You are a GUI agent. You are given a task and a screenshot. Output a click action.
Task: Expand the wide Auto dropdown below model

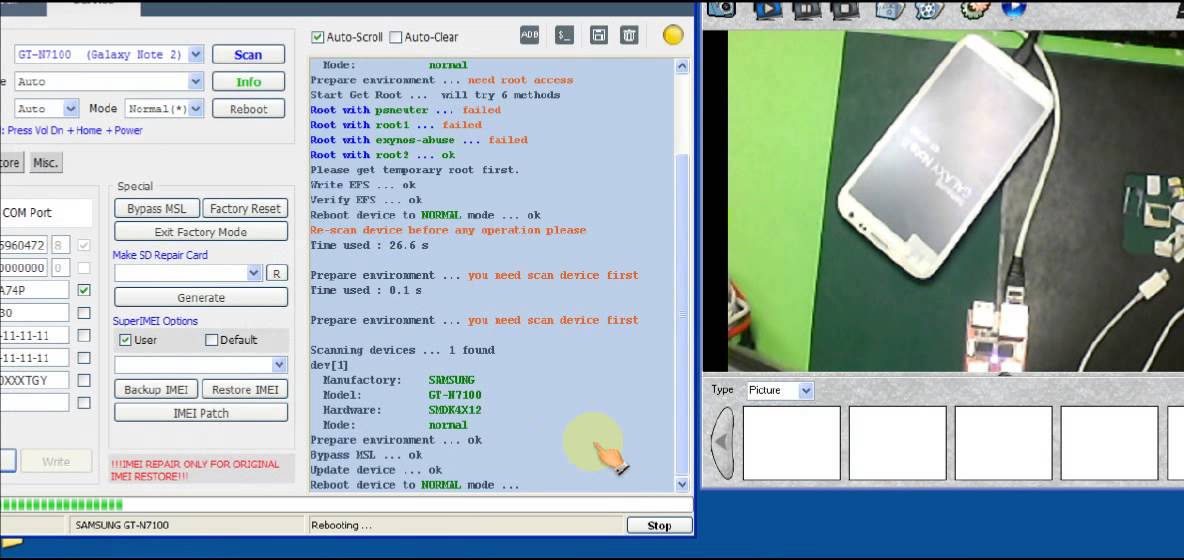coord(196,82)
